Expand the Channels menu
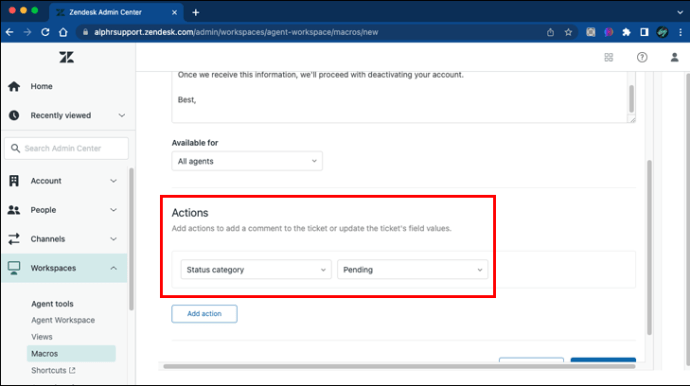Viewport: 690px width, 386px height. click(x=114, y=239)
